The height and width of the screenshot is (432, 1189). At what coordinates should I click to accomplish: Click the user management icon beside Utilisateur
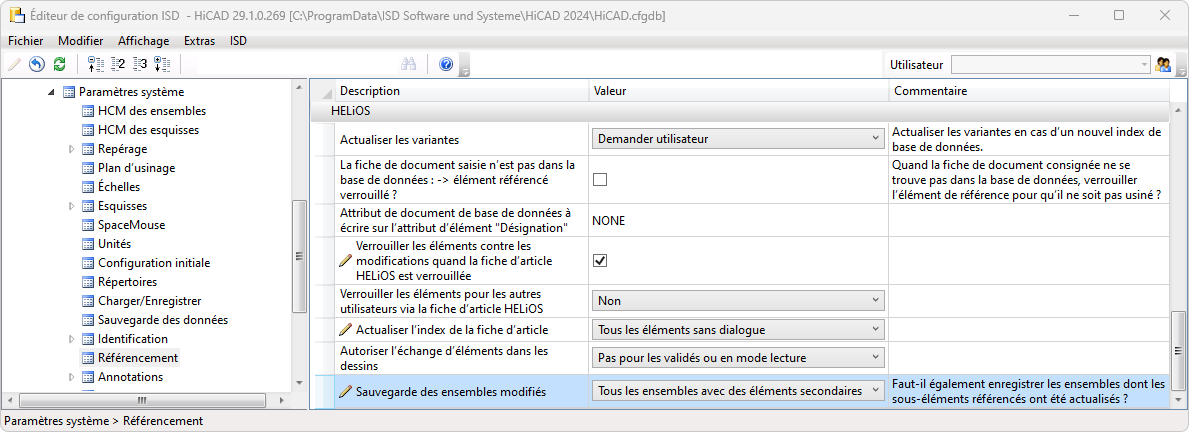(x=1162, y=64)
